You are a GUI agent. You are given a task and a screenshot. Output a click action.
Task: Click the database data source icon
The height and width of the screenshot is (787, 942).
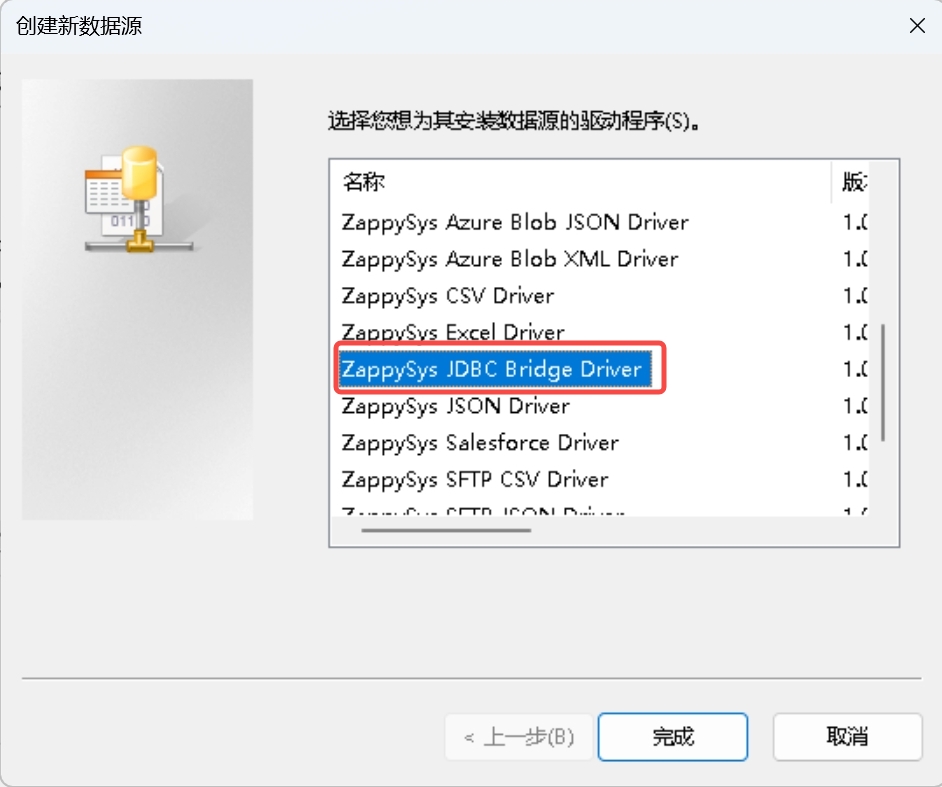pos(125,198)
